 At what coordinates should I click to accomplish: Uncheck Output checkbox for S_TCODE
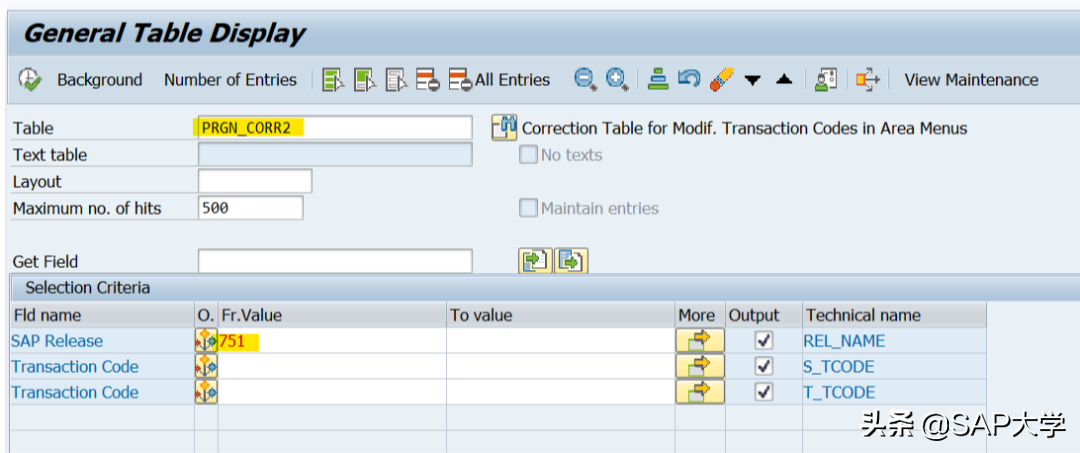coord(763,366)
